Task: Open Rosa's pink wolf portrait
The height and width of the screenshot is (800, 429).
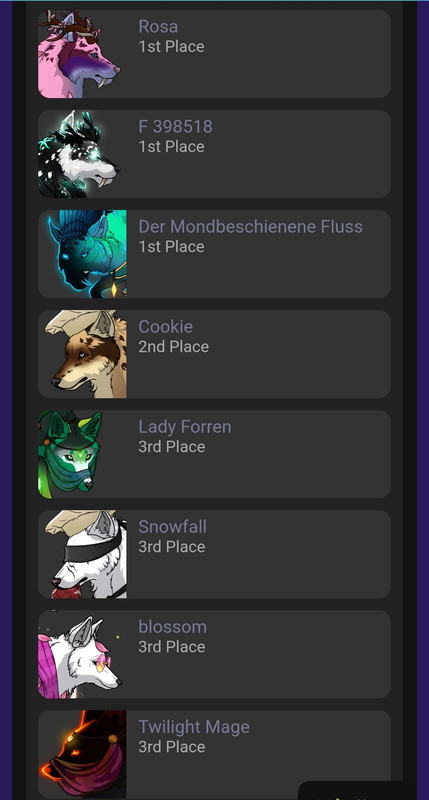Action: click(82, 54)
